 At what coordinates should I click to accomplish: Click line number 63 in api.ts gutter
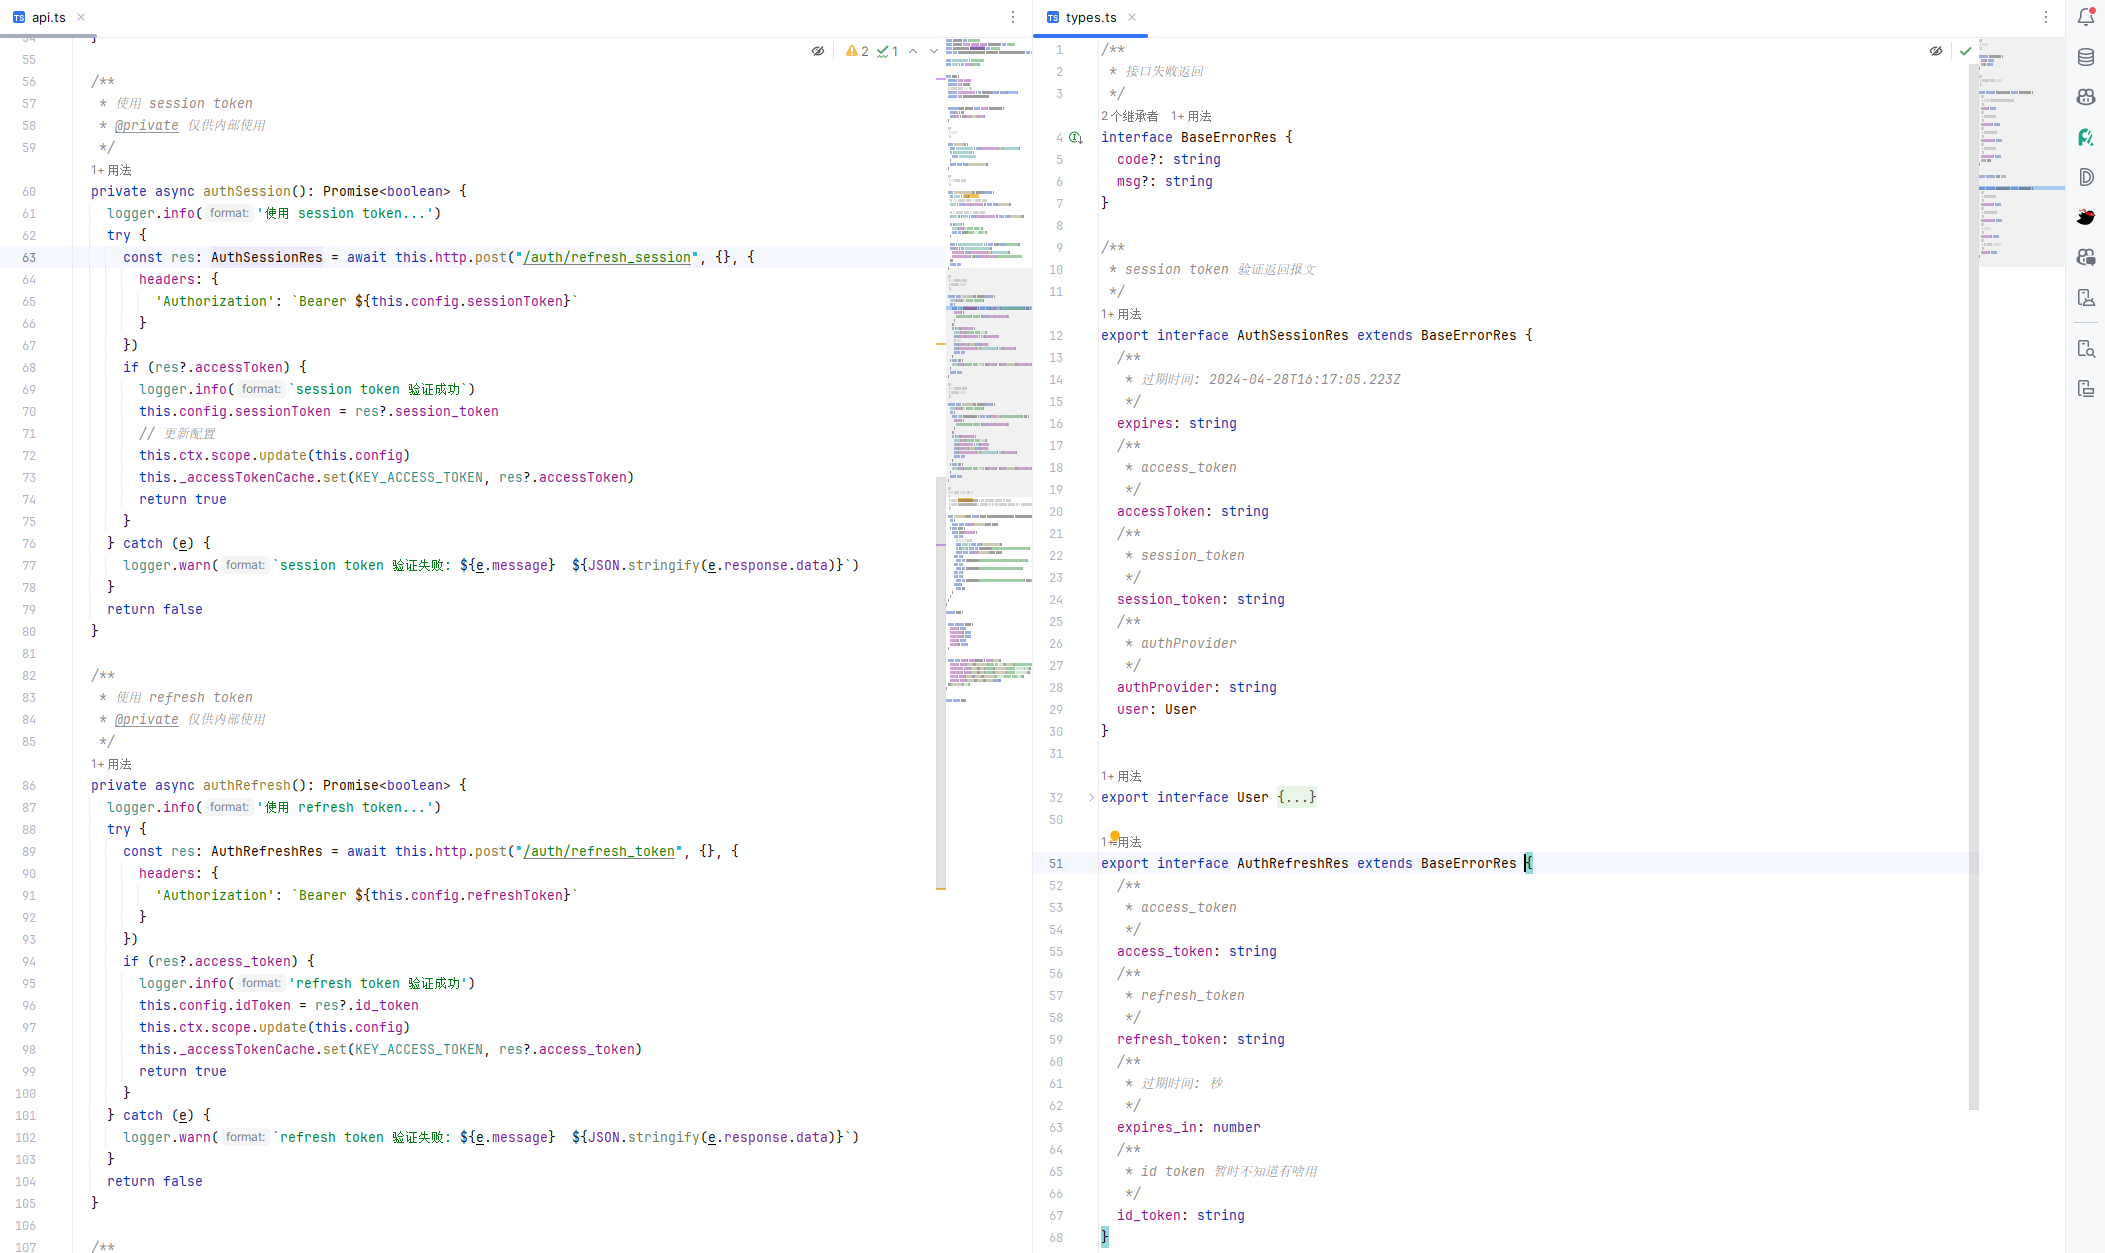(x=29, y=257)
